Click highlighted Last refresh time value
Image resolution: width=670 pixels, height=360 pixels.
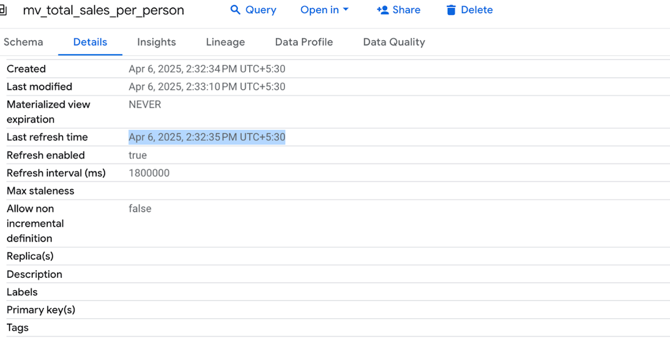[207, 137]
